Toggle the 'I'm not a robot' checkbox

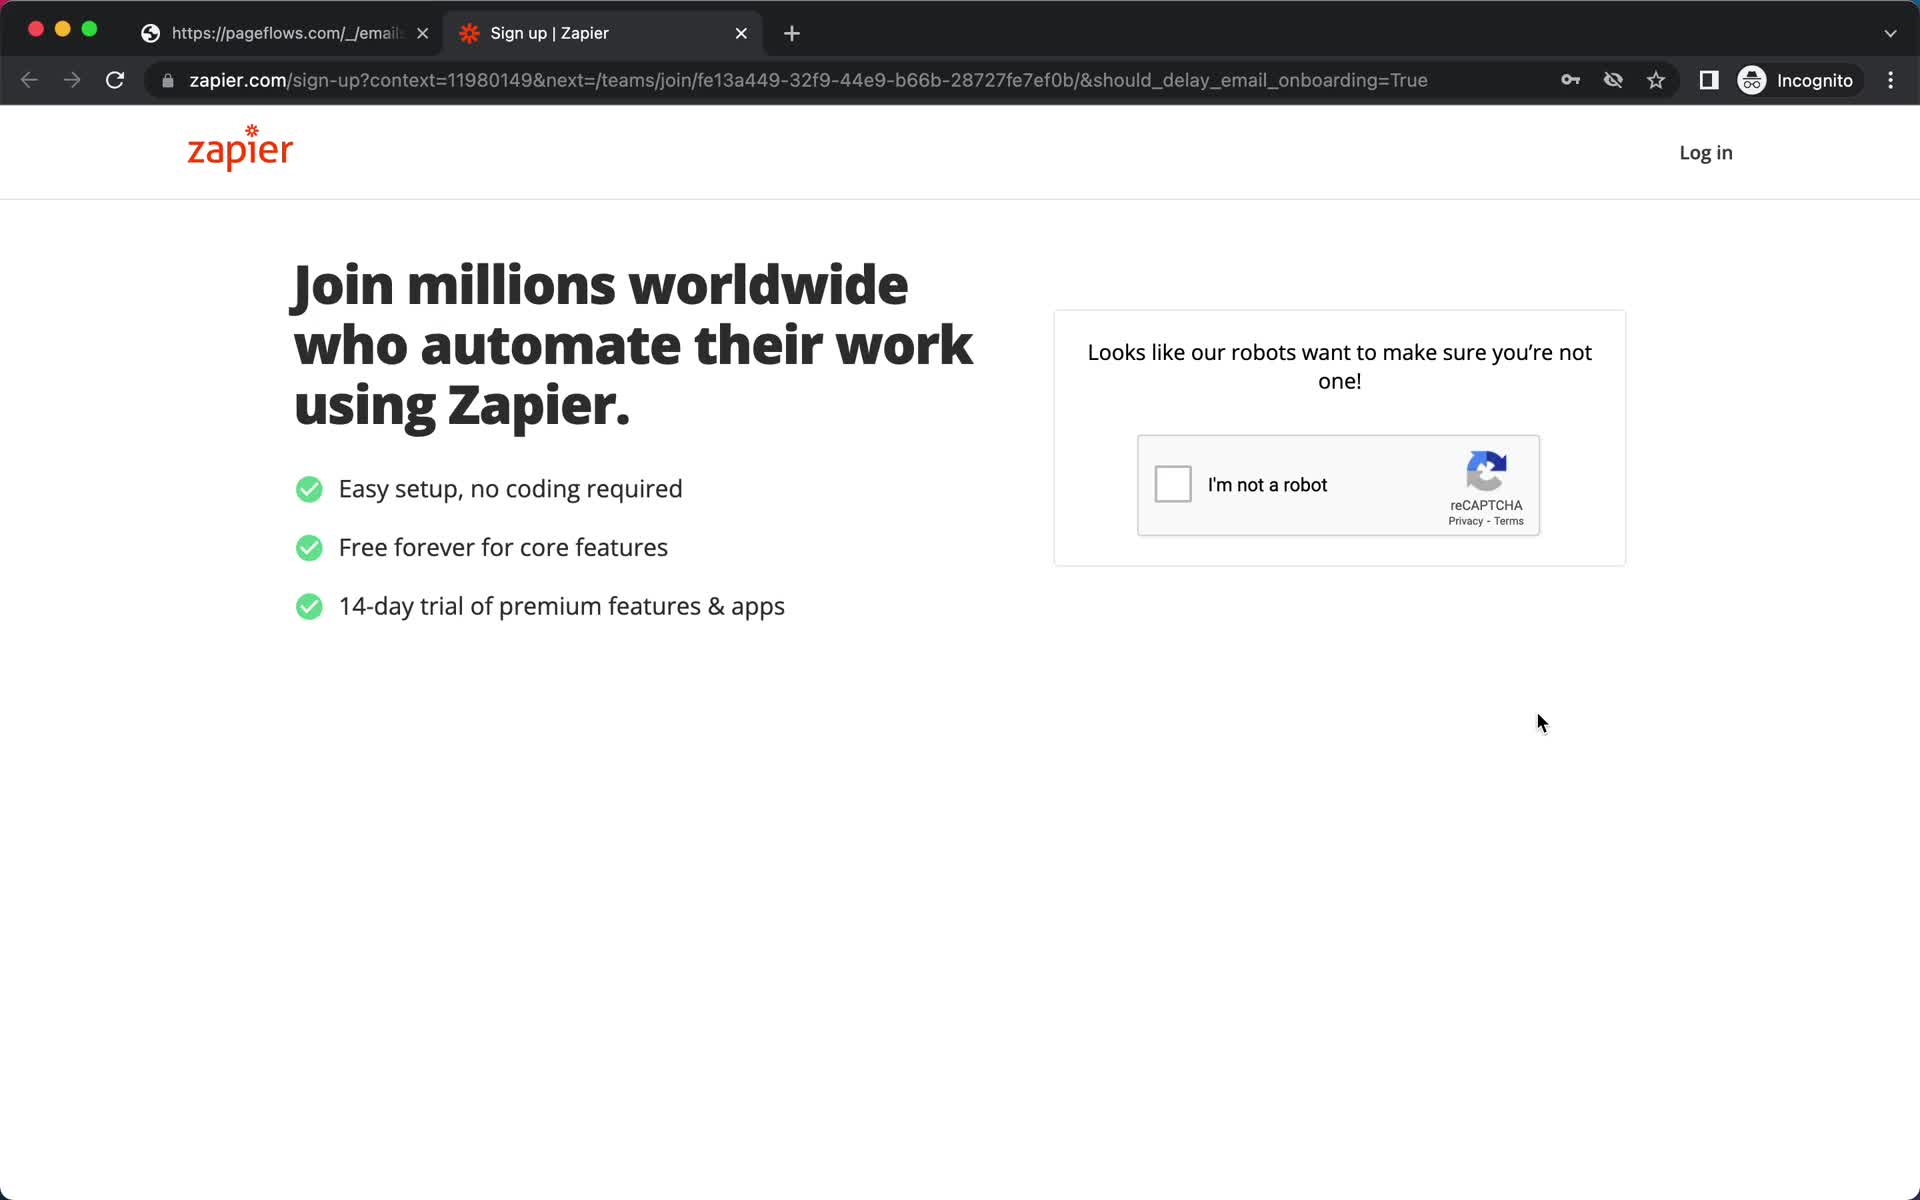point(1172,484)
